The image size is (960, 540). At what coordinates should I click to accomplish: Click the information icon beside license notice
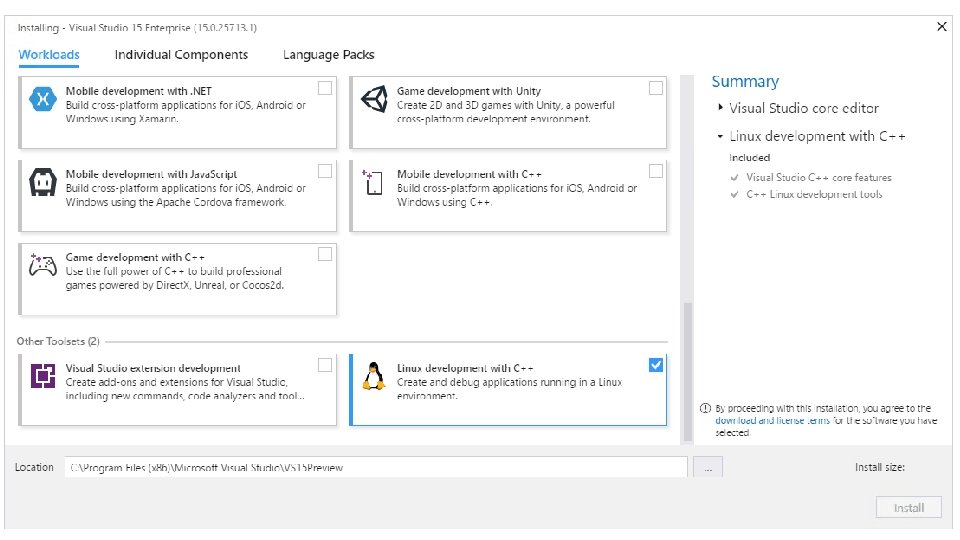[706, 409]
